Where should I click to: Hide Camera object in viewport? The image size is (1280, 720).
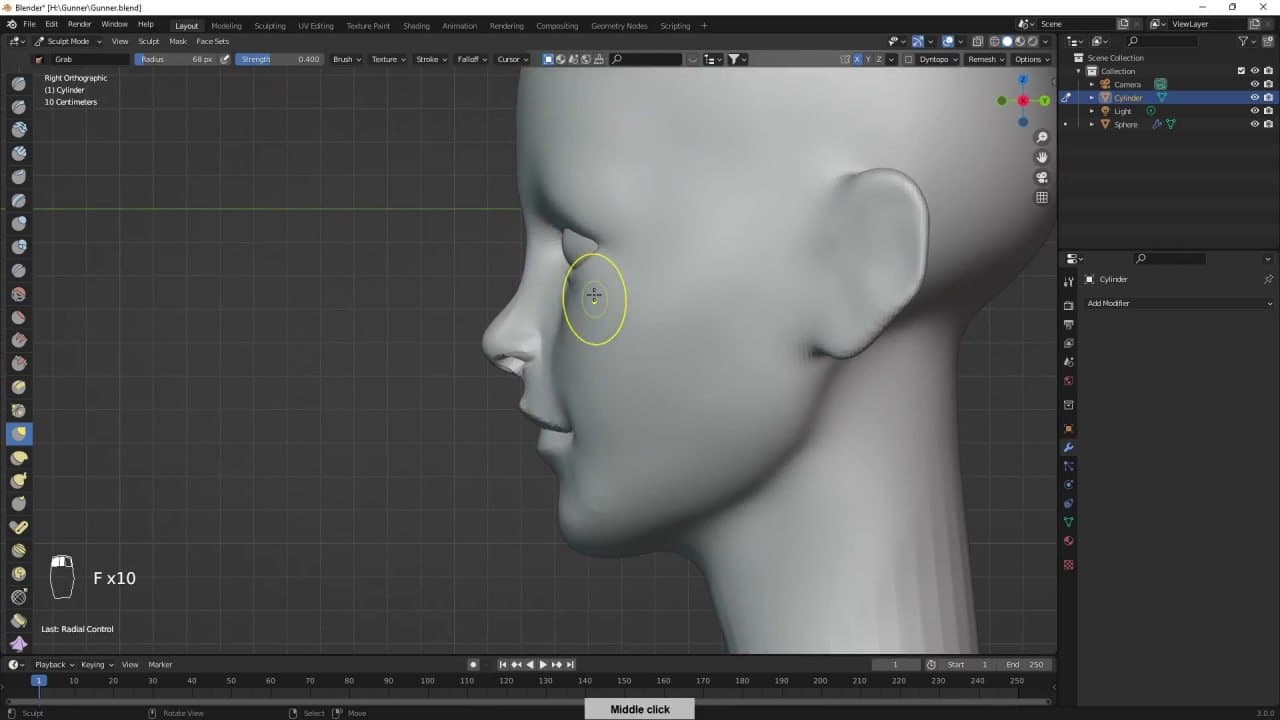click(x=1254, y=84)
